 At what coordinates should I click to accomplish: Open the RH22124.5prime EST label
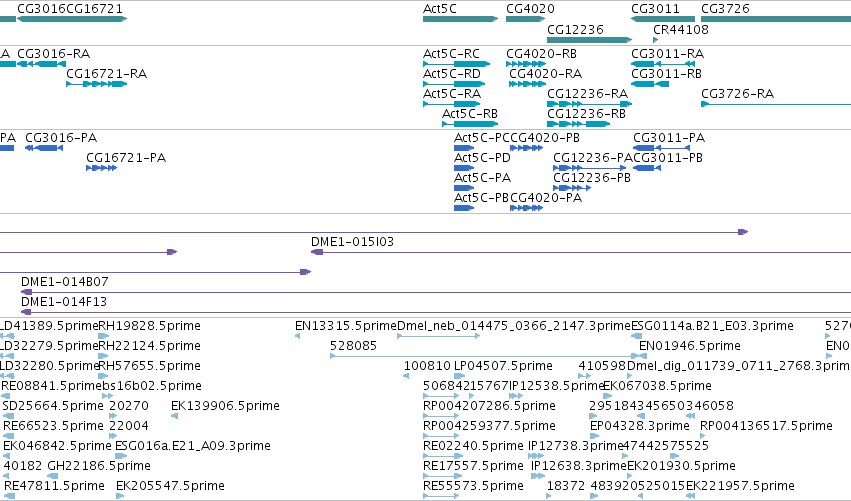point(149,346)
